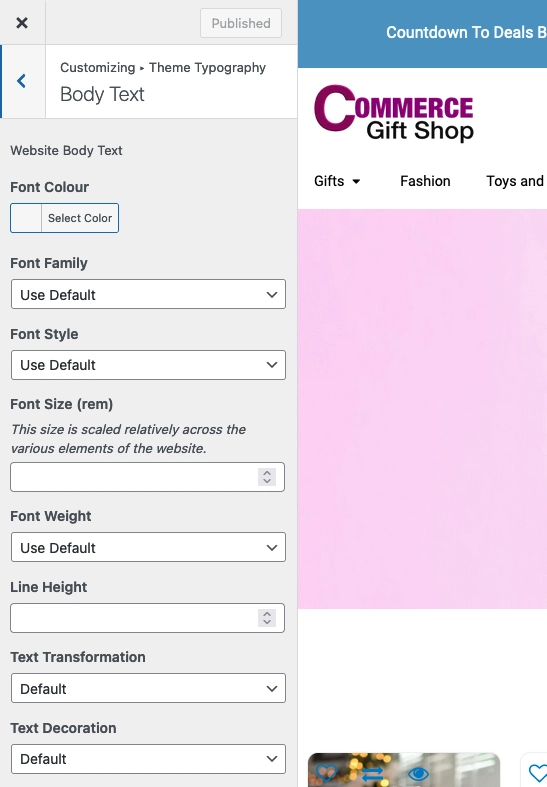Click the Font Colour swatch preview

[x=26, y=218]
